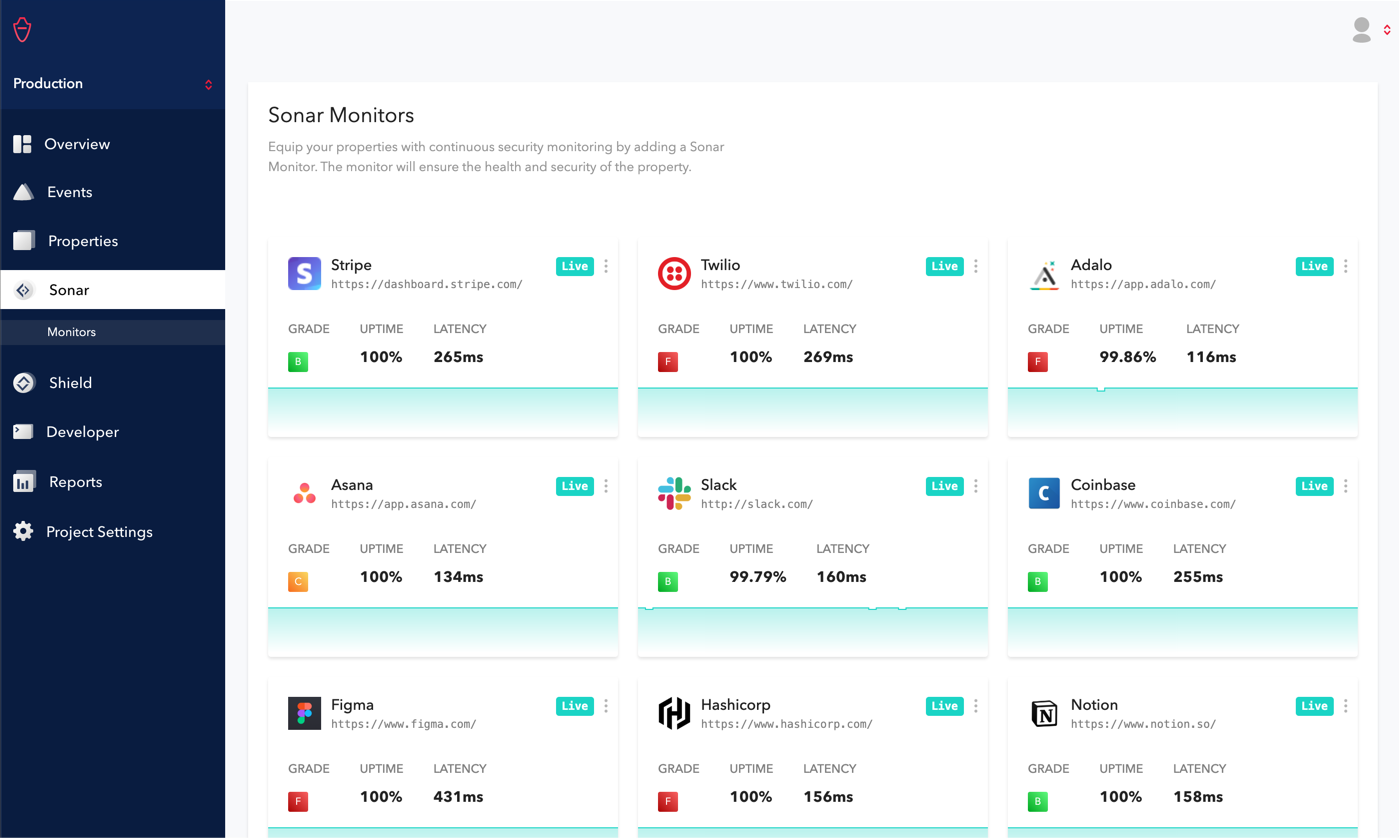Click Stripe's Live status badge
Viewport: 1400px width, 838px height.
(575, 266)
